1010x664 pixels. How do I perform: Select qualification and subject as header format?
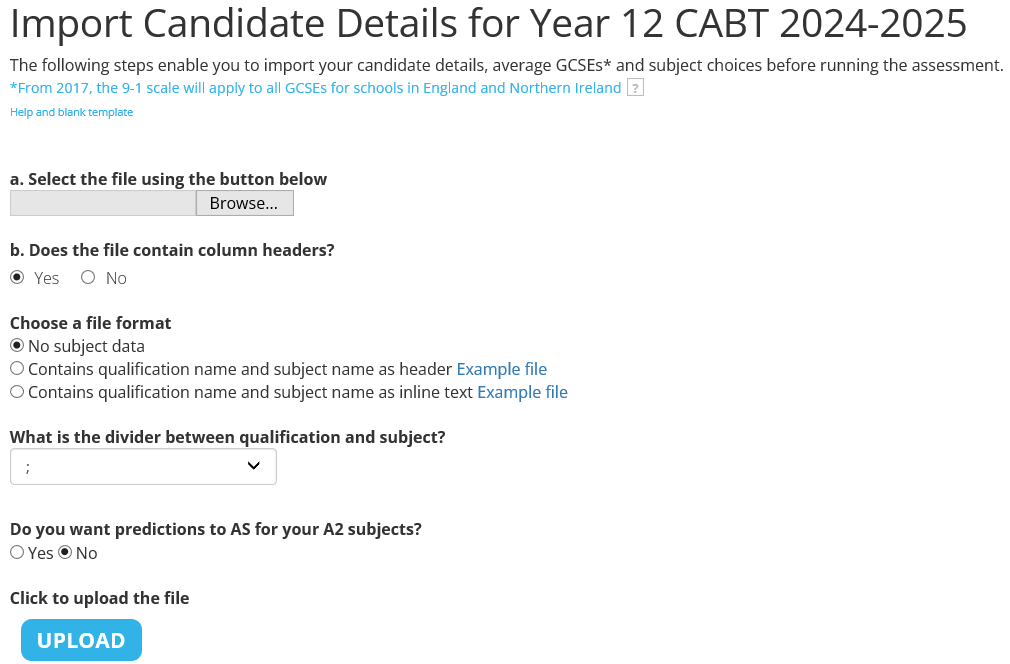(x=17, y=368)
